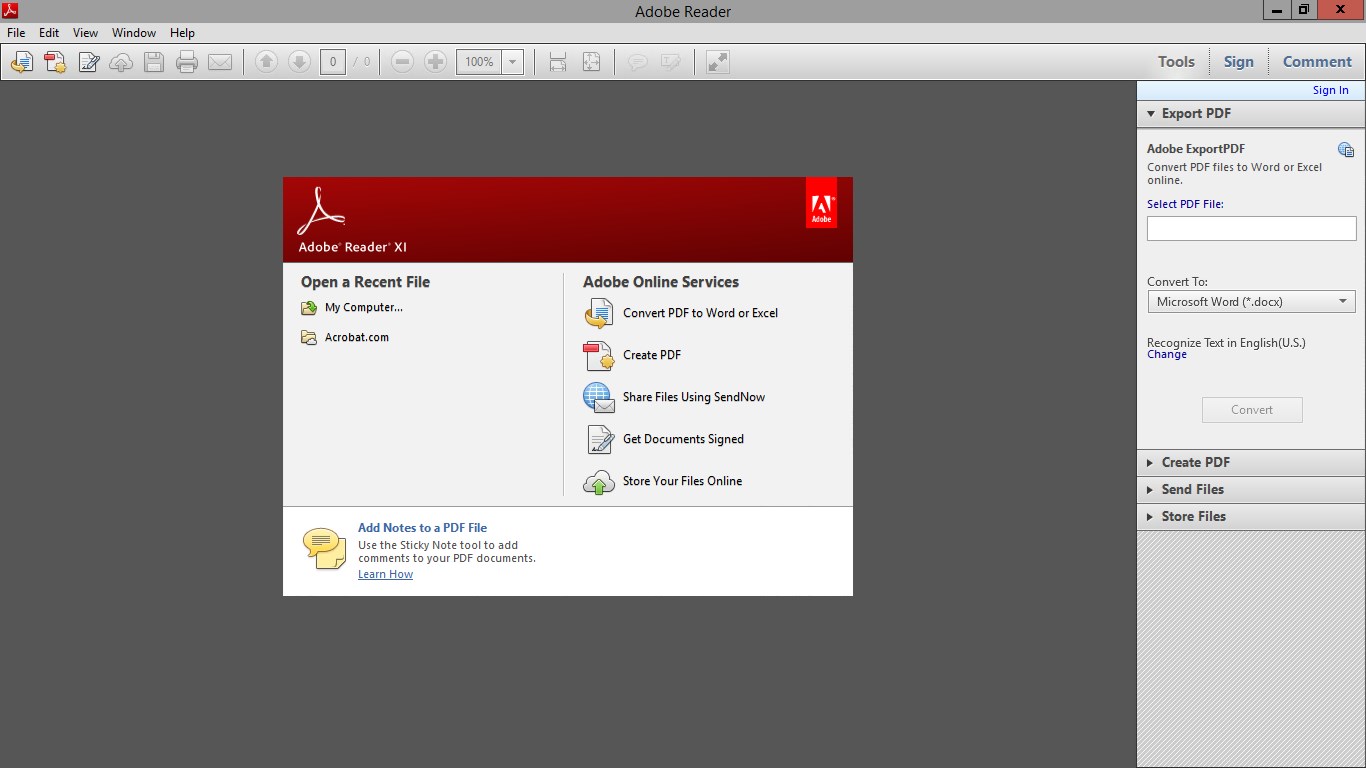Click the Print toolbar icon

[x=187, y=62]
